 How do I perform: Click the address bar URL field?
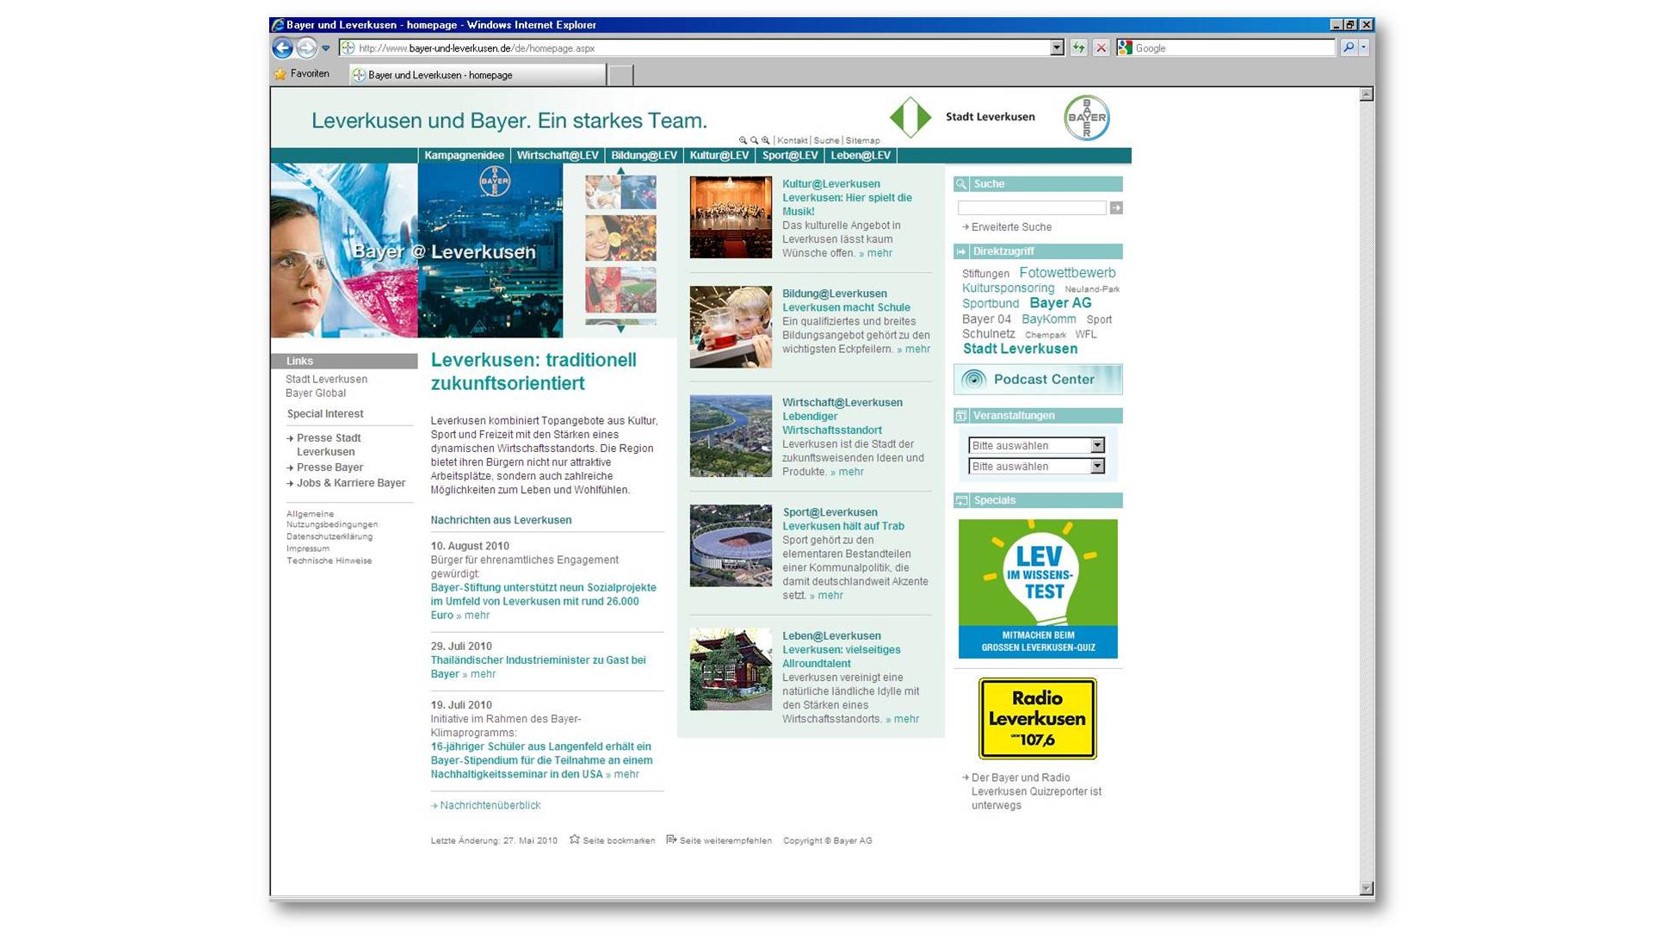point(700,48)
